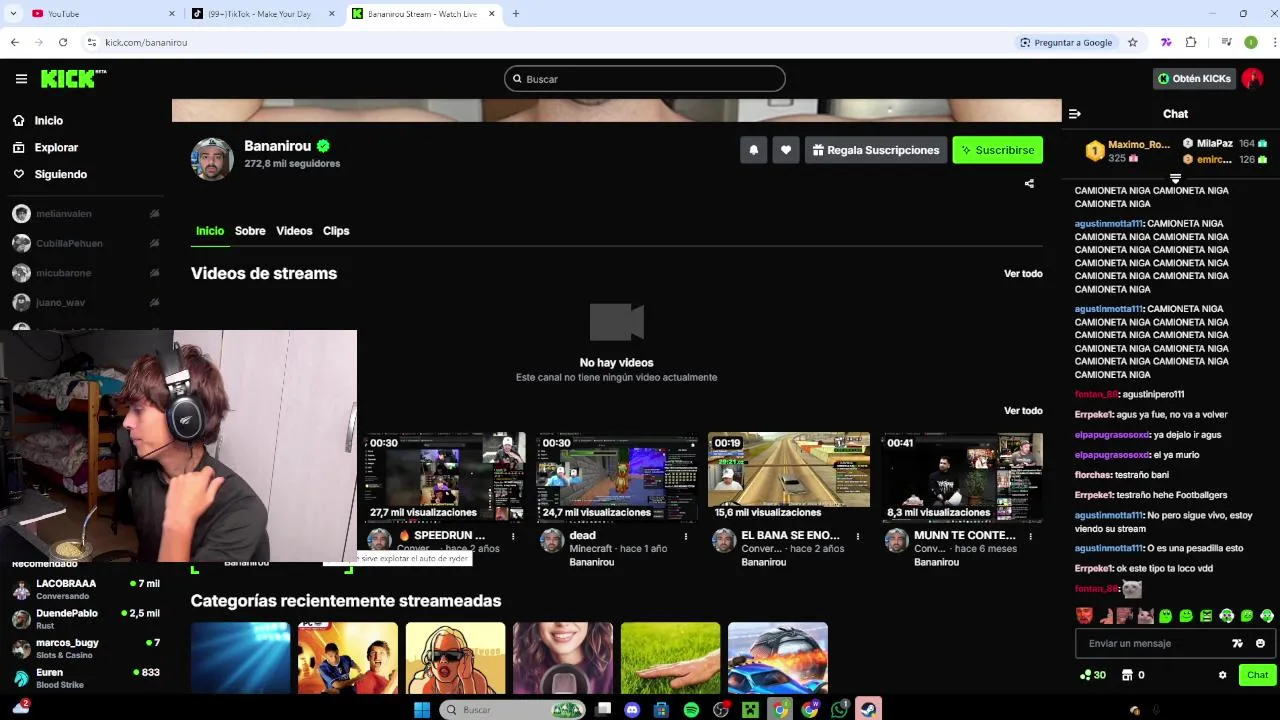Open the Chrome extensions puzzle icon
Screen dimensions: 1280x720
(1191, 42)
